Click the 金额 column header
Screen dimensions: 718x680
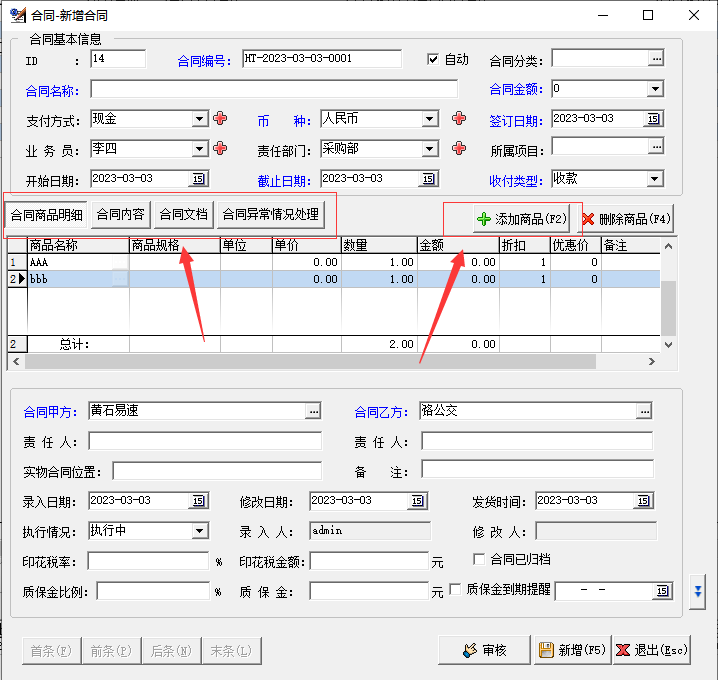click(458, 245)
